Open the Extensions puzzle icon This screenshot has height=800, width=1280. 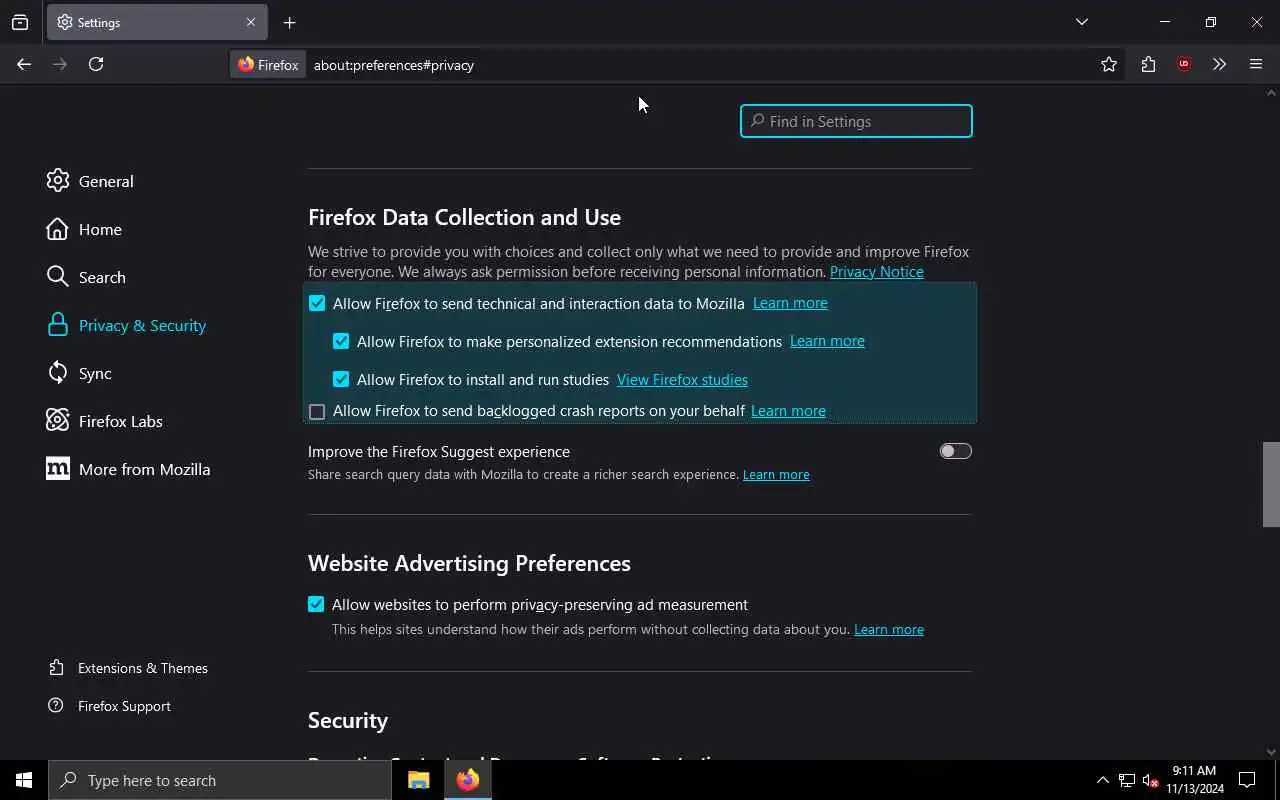[x=1148, y=64]
